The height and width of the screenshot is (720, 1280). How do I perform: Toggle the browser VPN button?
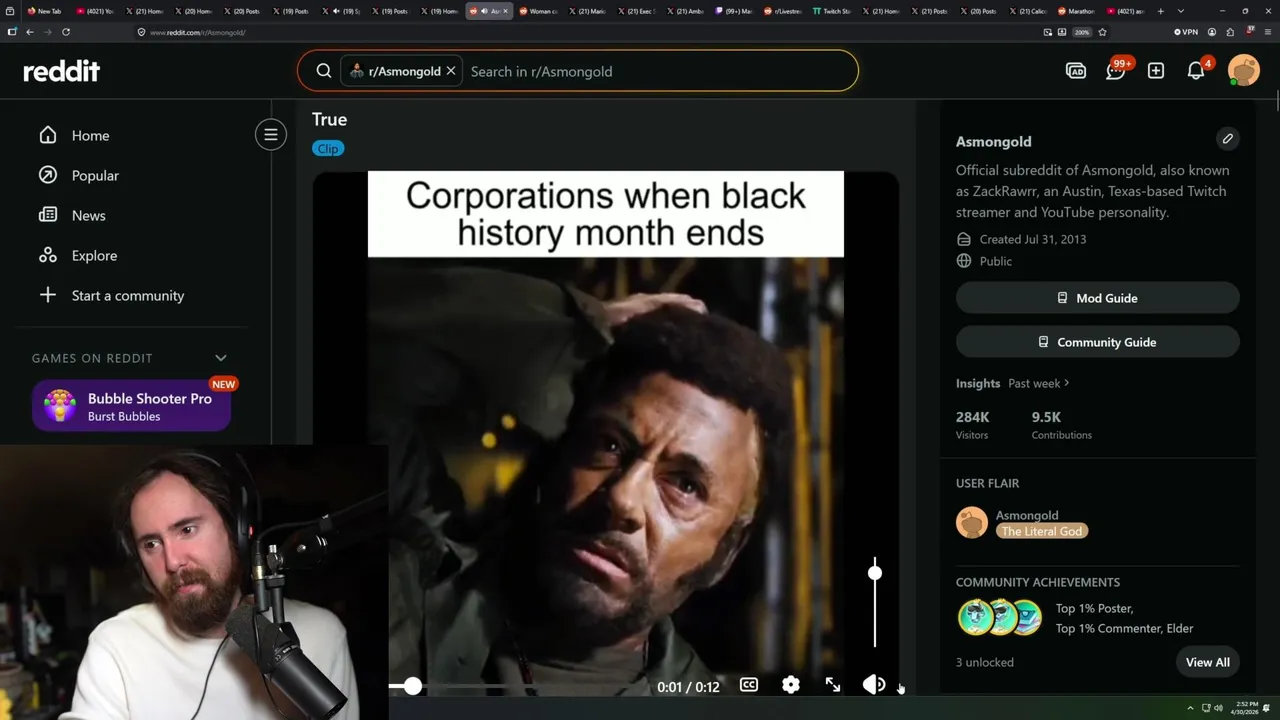[x=1186, y=32]
